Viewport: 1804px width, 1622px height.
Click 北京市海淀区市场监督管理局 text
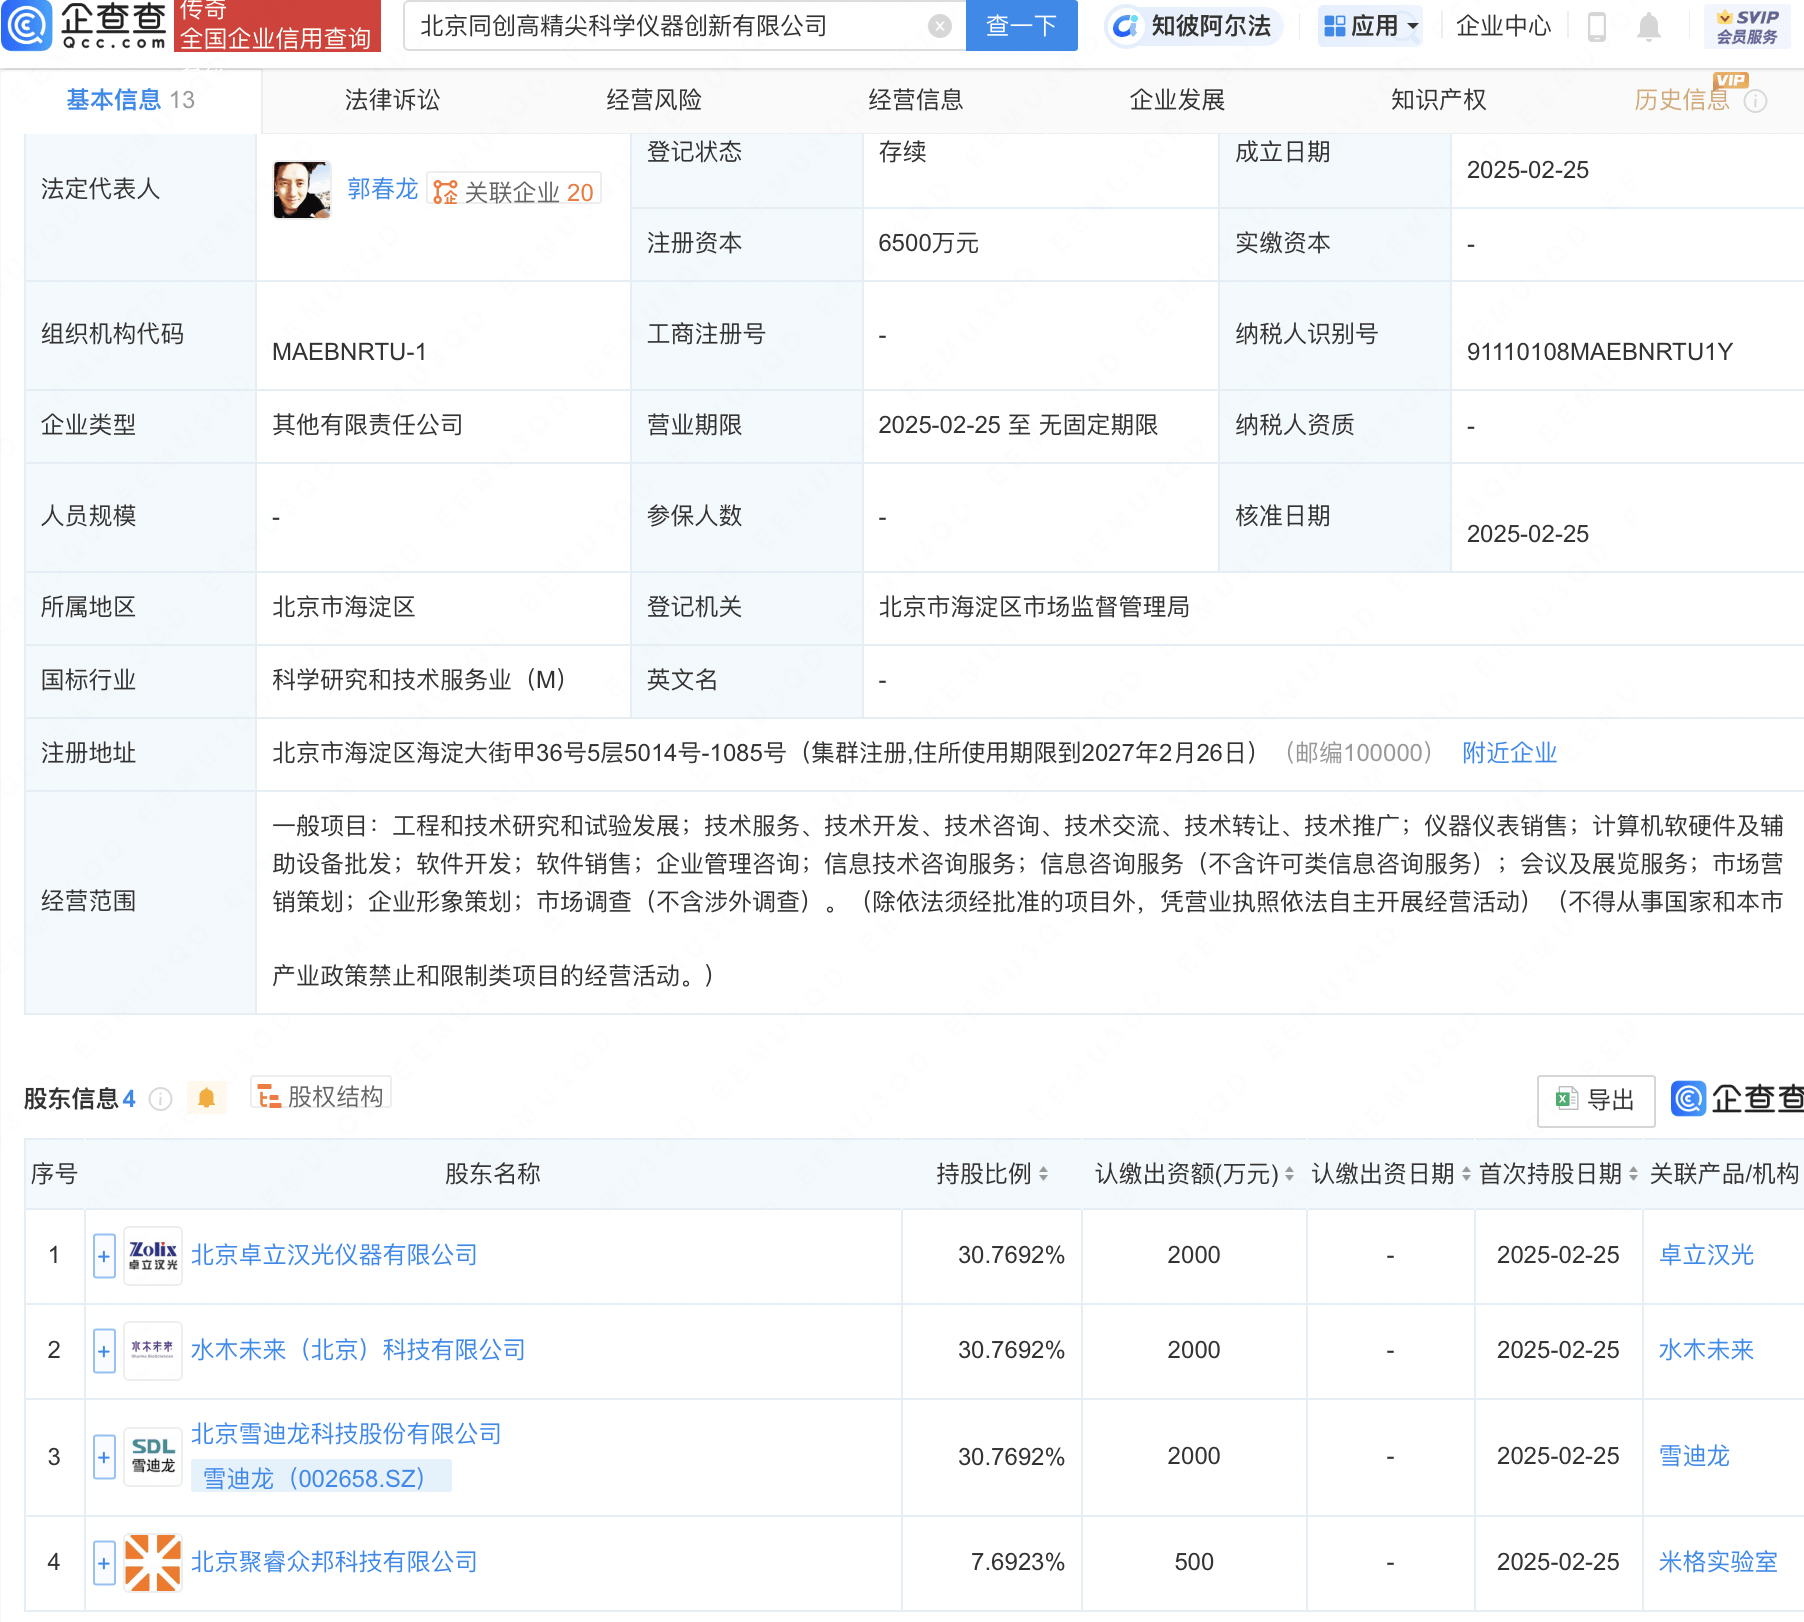[x=1034, y=607]
